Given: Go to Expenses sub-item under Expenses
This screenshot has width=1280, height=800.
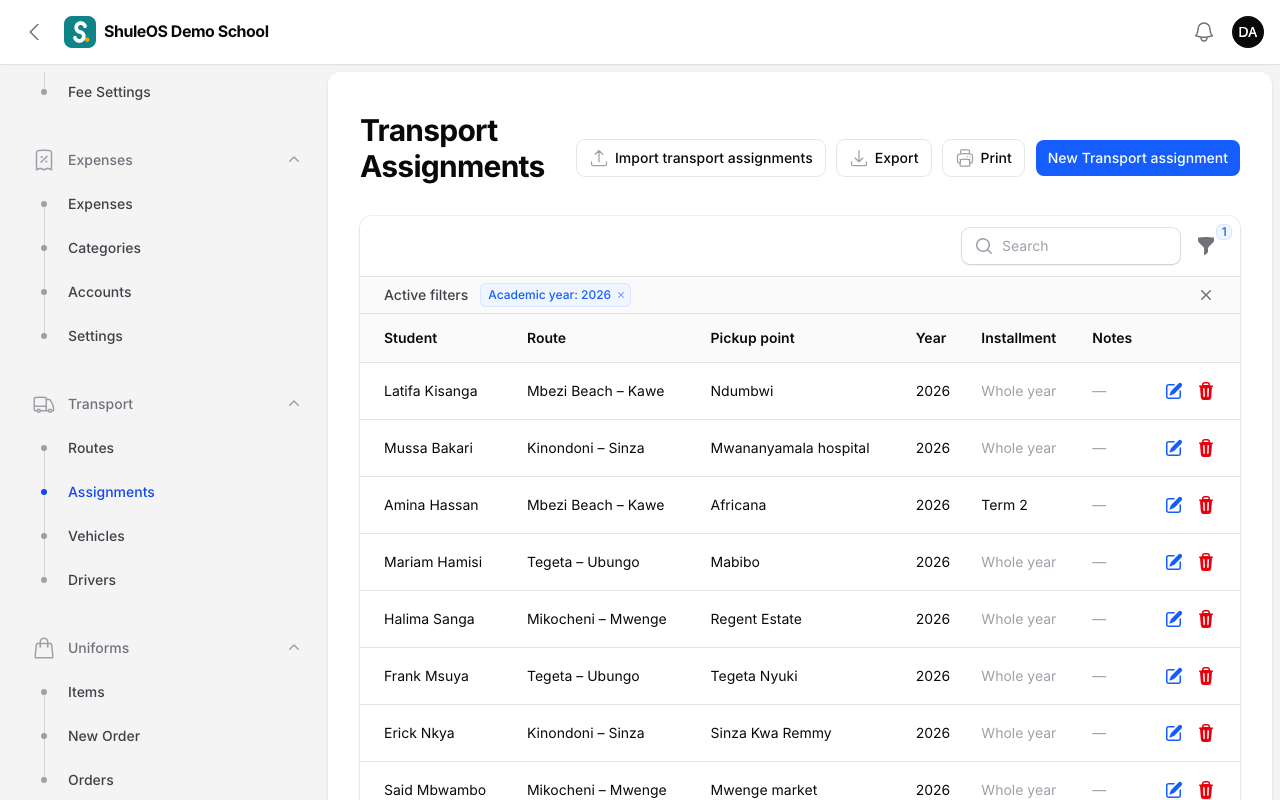Looking at the screenshot, I should click(x=100, y=204).
